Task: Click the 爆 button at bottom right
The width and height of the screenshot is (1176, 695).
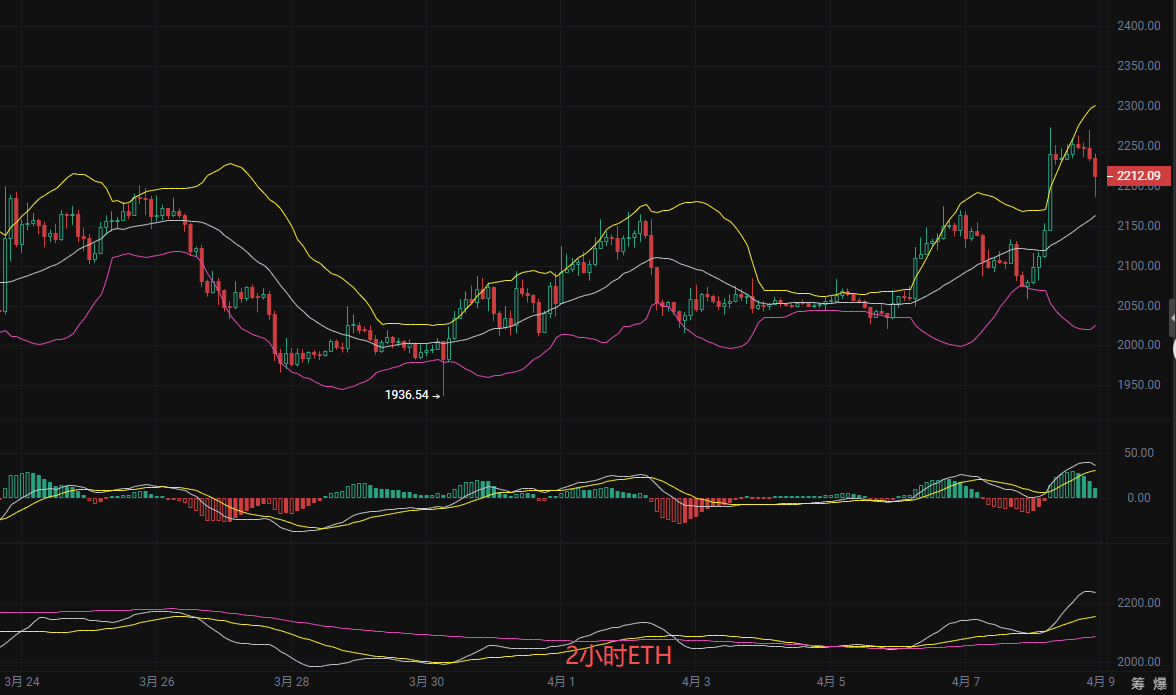Action: pos(1161,683)
